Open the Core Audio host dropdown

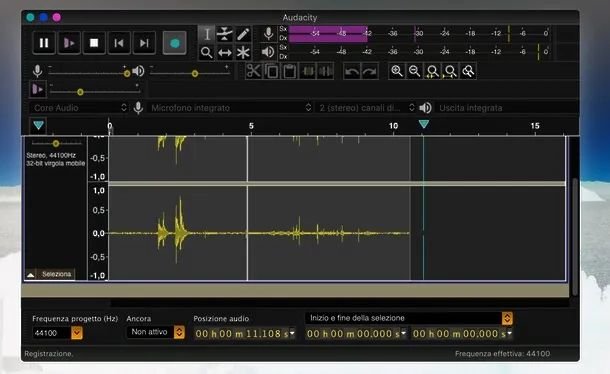(x=79, y=108)
